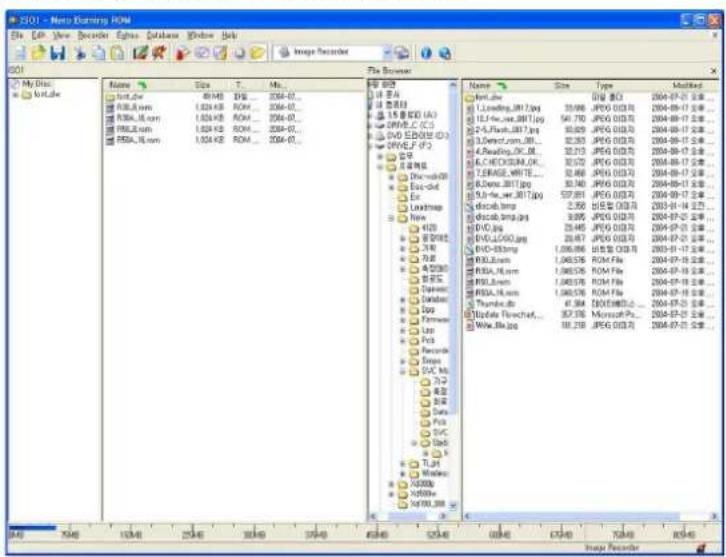The width and height of the screenshot is (726, 557).
Task: Click the blue Info toolbar icon
Action: [426, 53]
